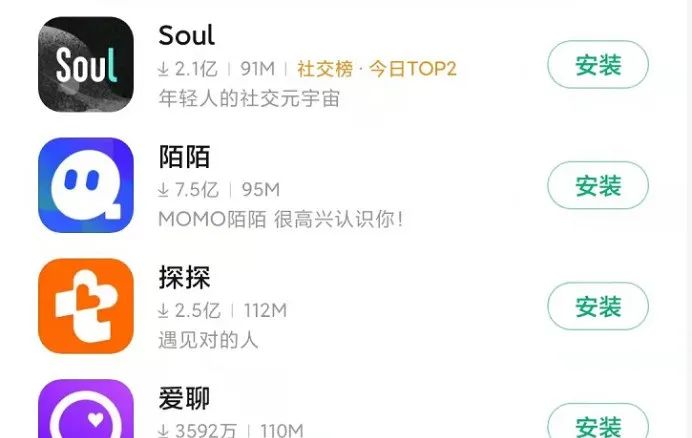Select the 爱聊 app title

coord(184,398)
